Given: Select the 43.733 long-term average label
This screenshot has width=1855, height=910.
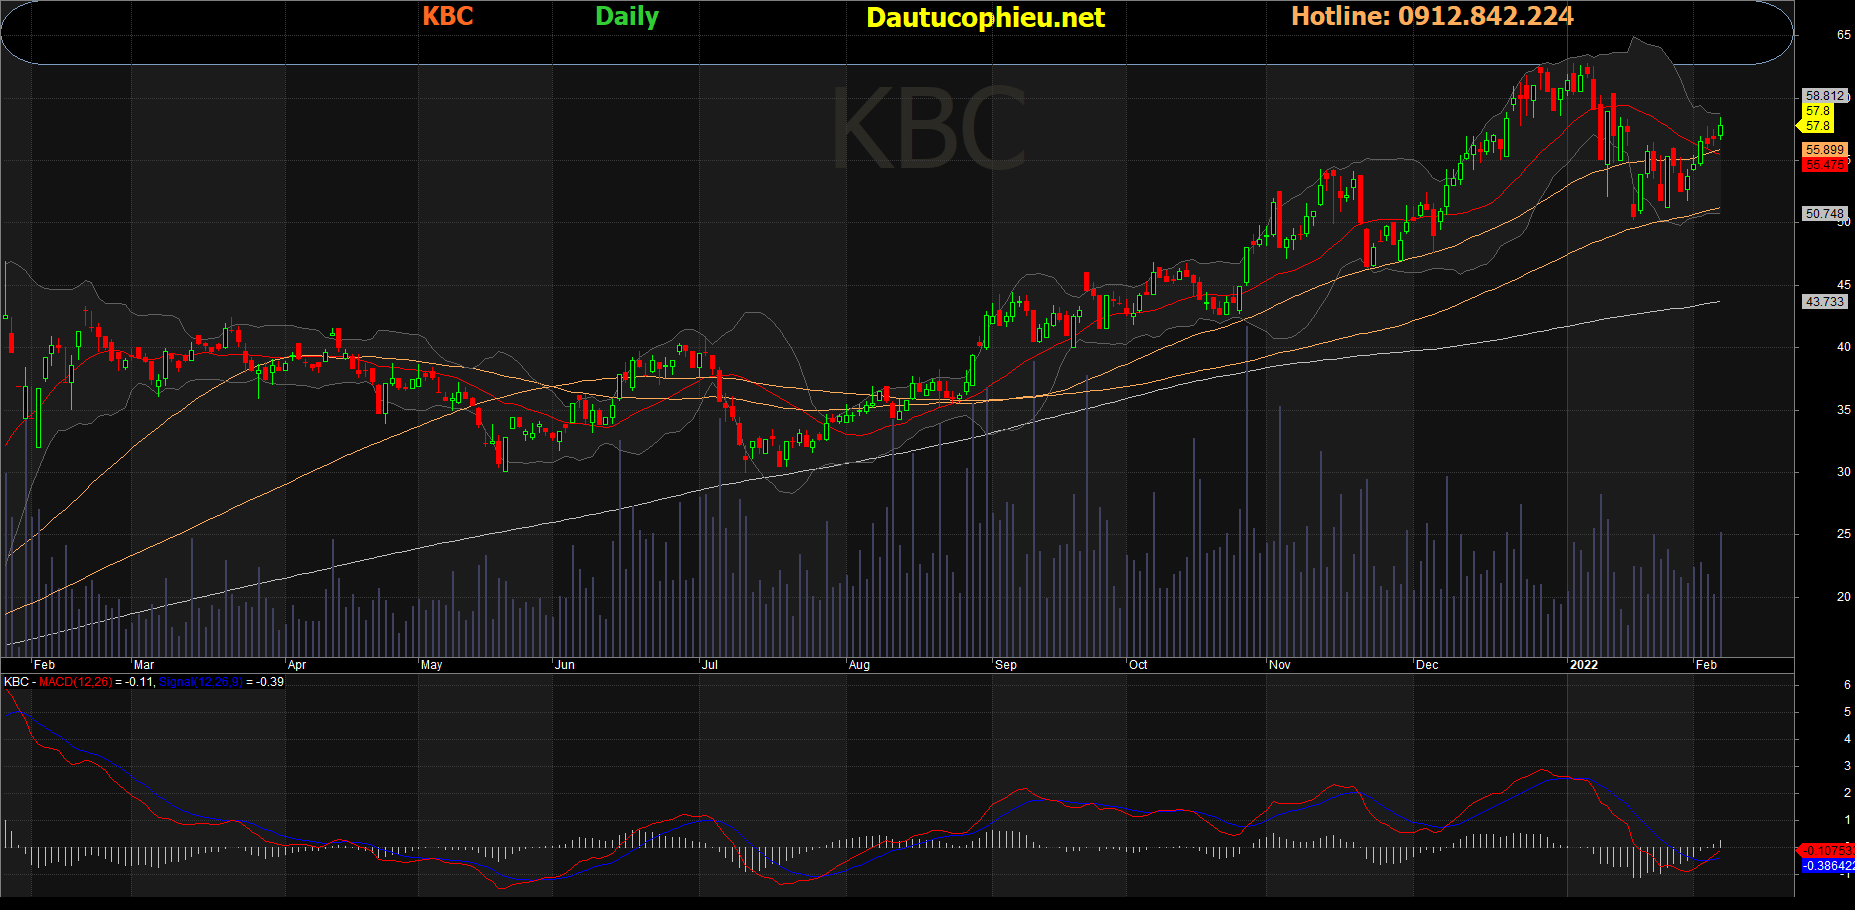Looking at the screenshot, I should [1824, 301].
